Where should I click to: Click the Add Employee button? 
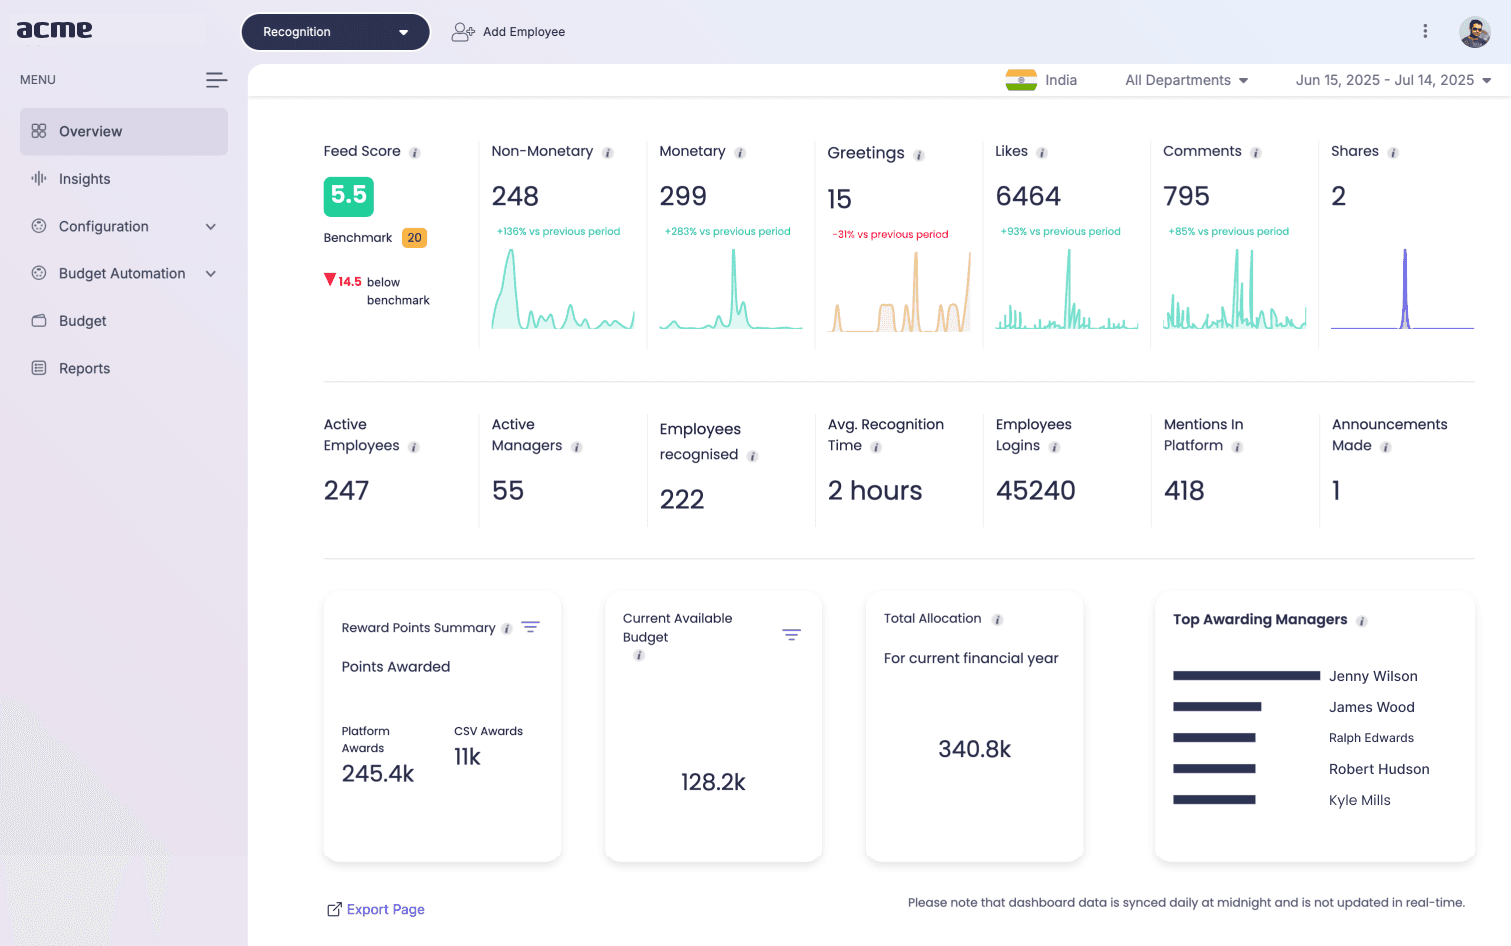click(508, 32)
